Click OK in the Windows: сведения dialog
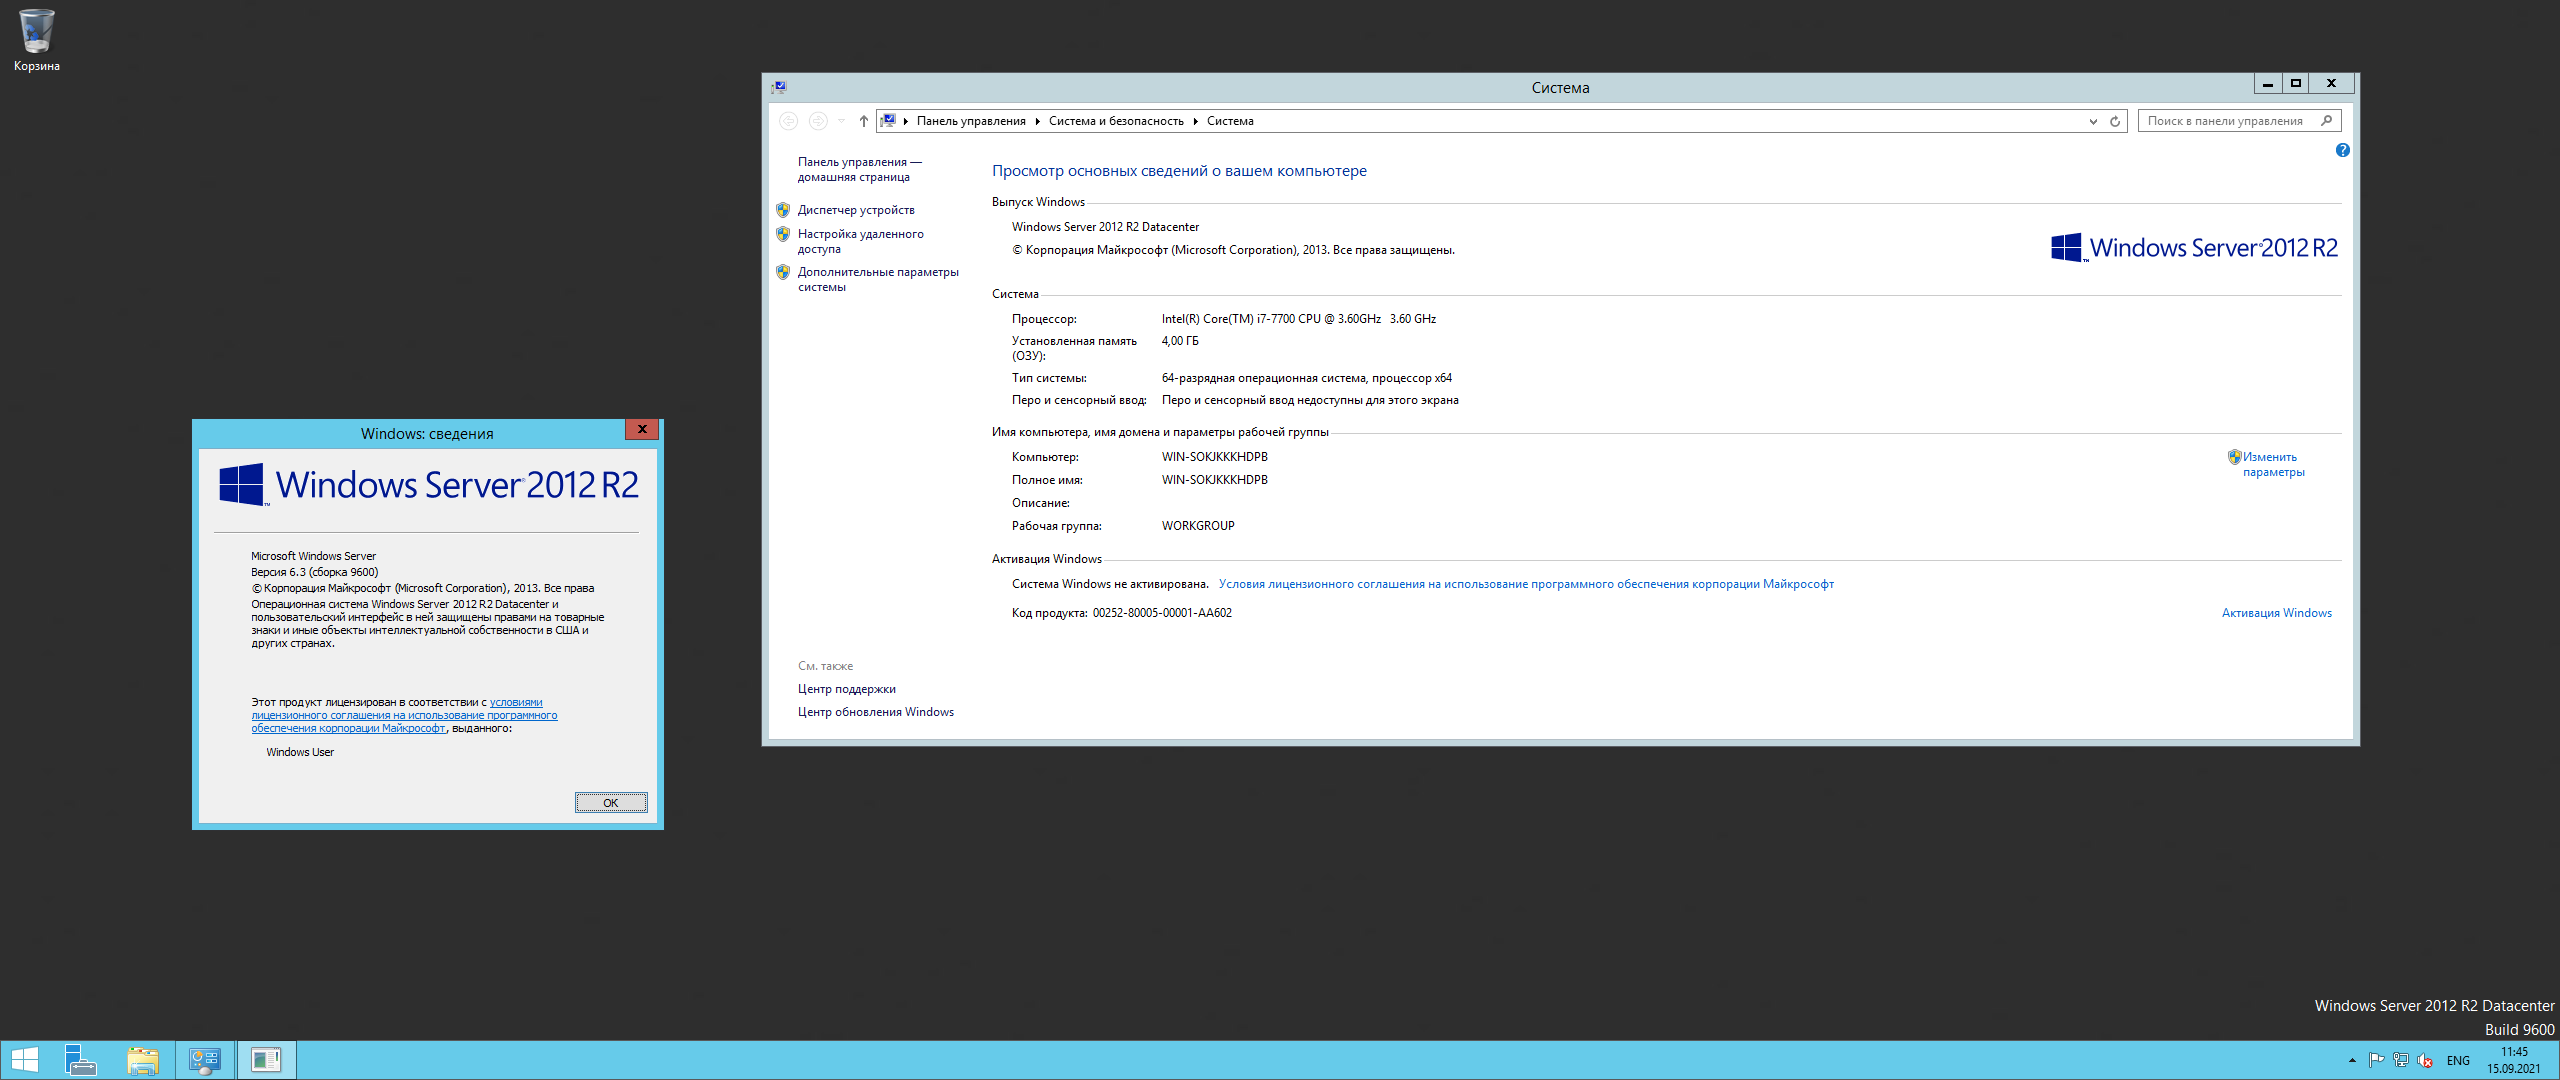 (611, 803)
